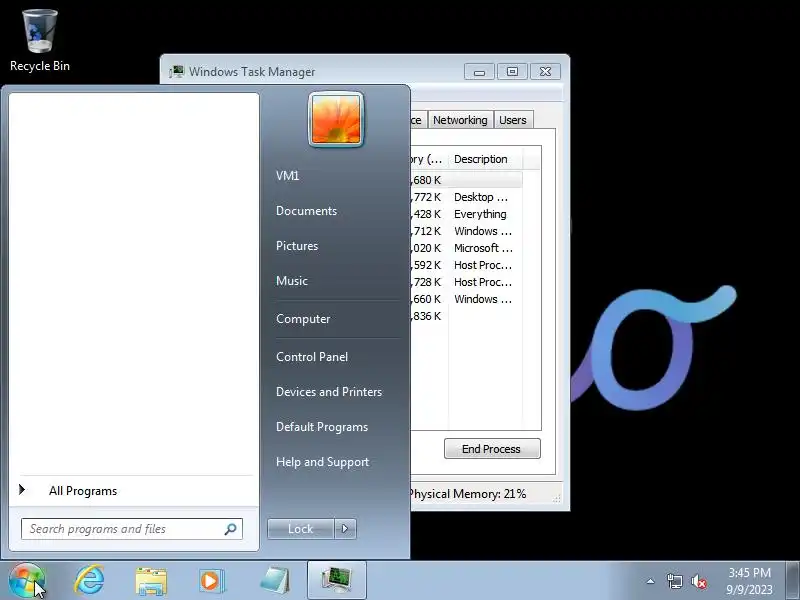Open Pictures from Start menu
Screen dimensions: 800x600
(x=297, y=246)
